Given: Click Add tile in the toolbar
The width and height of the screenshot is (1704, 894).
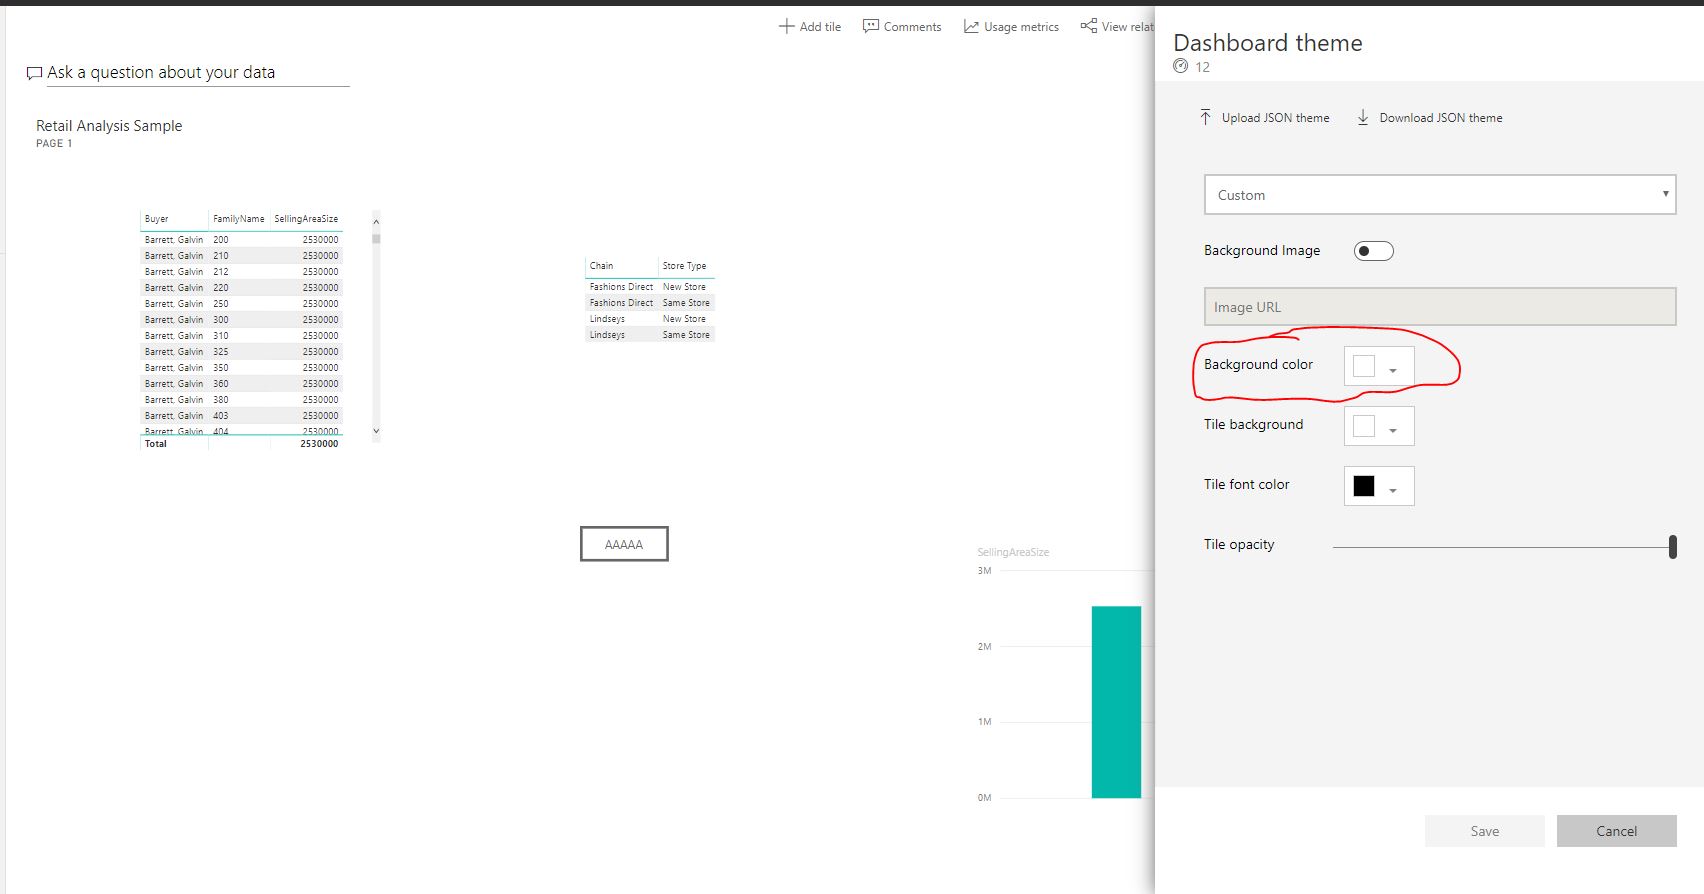Looking at the screenshot, I should pyautogui.click(x=810, y=27).
